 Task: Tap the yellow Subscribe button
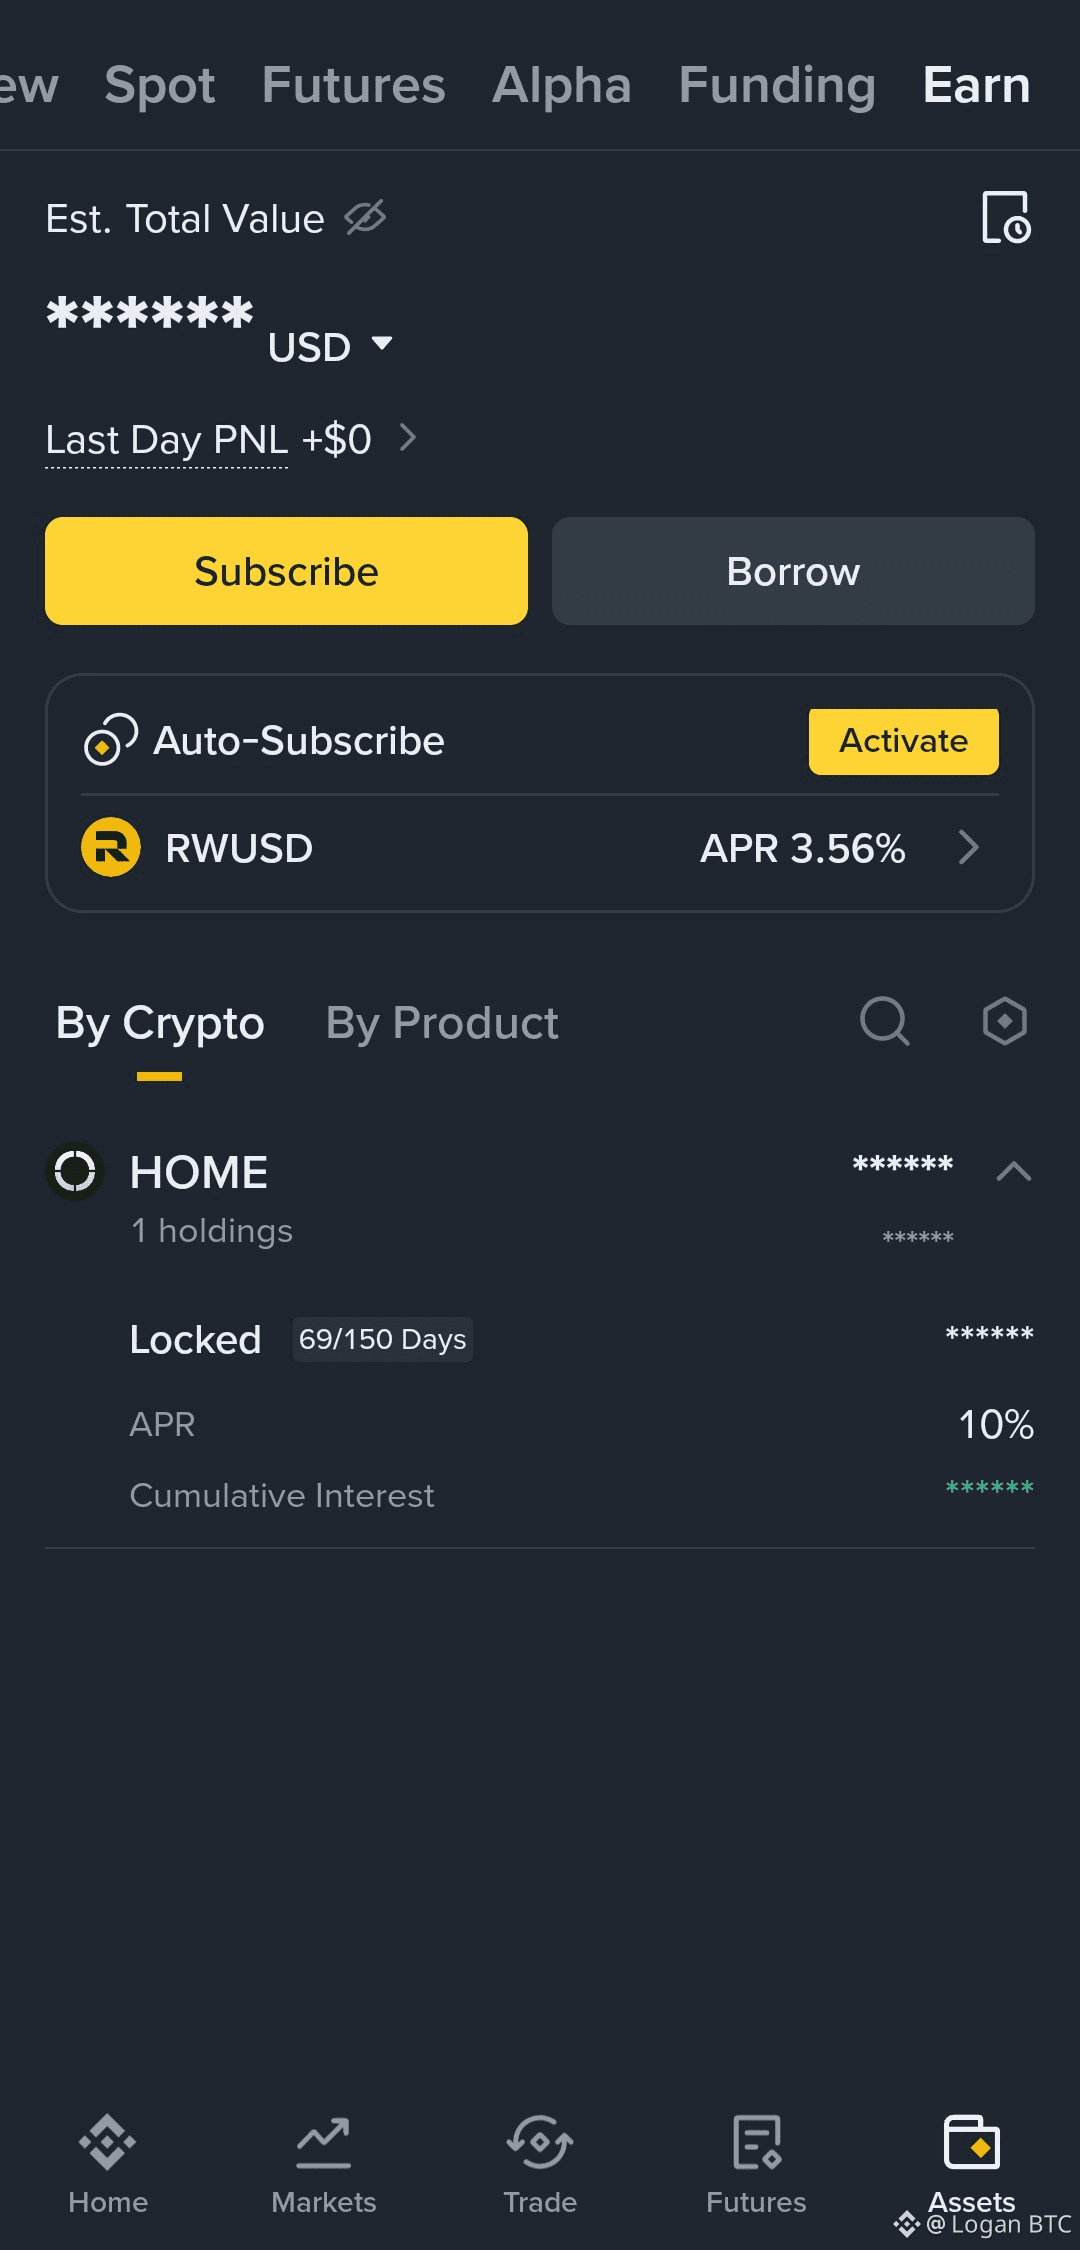(286, 571)
